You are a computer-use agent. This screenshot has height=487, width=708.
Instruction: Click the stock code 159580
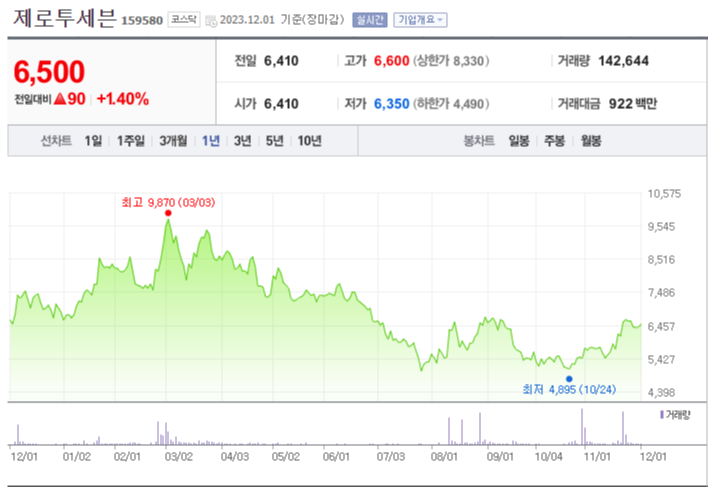[142, 21]
